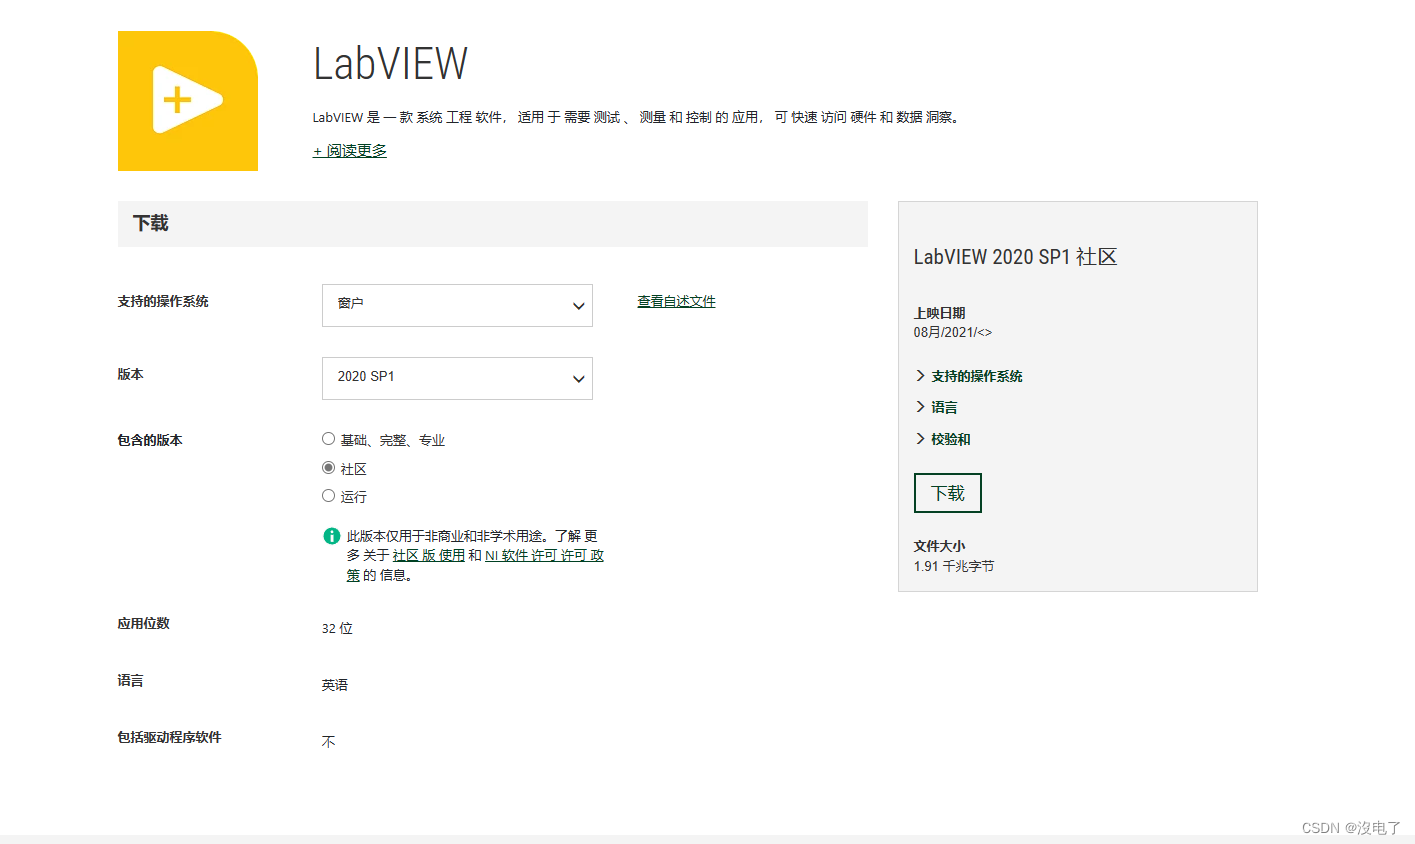Open the 支持的操作系统 dropdown showing 窗户
This screenshot has width=1415, height=844.
tap(456, 305)
